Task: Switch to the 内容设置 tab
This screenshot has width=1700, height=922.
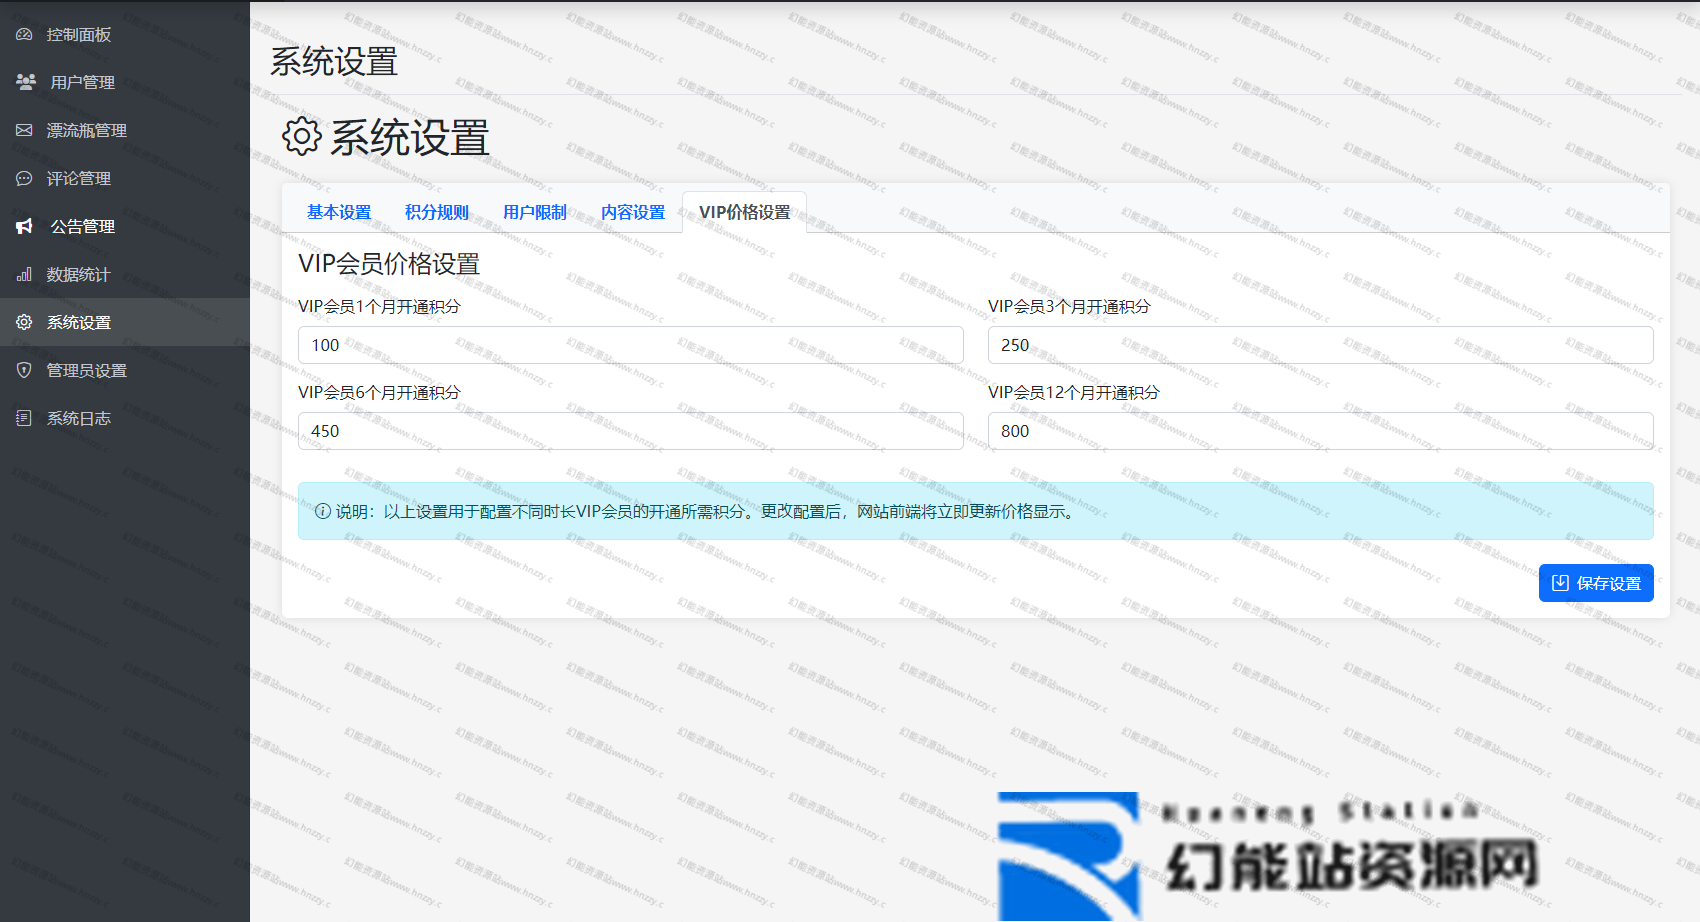Action: pos(633,212)
